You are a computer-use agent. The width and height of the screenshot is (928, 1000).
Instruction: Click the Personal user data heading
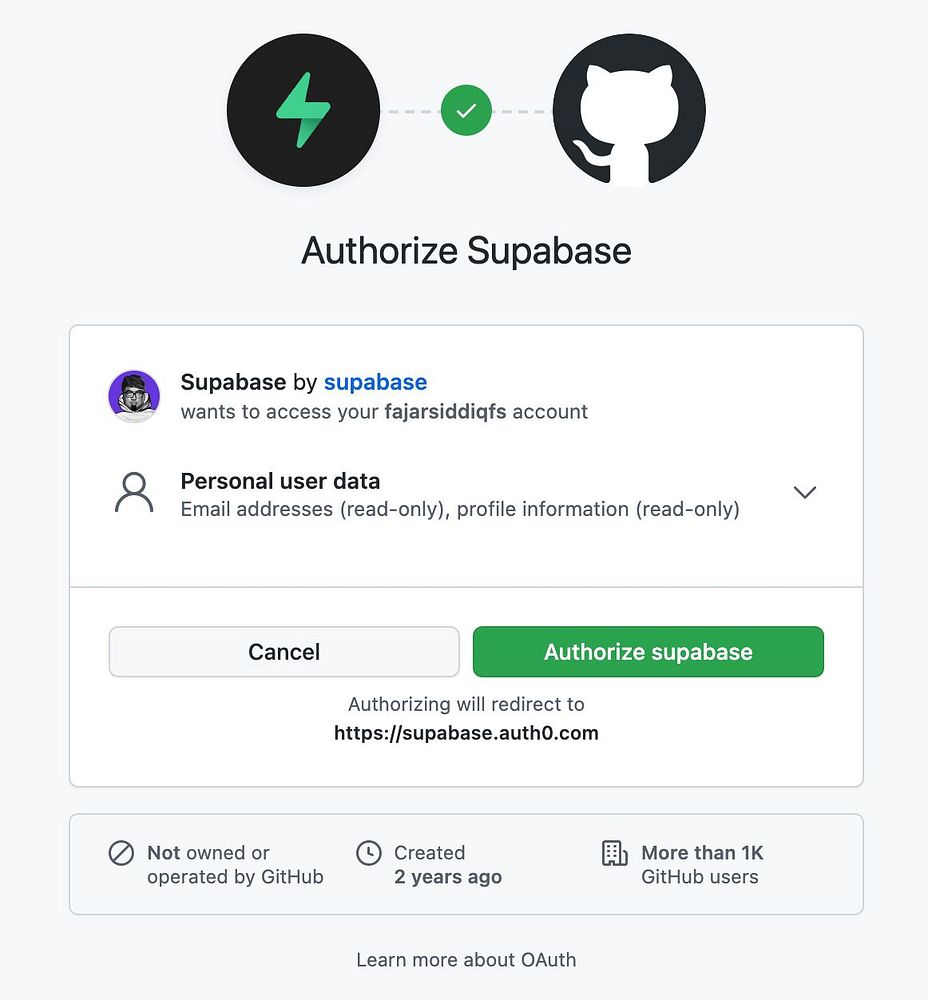[280, 481]
